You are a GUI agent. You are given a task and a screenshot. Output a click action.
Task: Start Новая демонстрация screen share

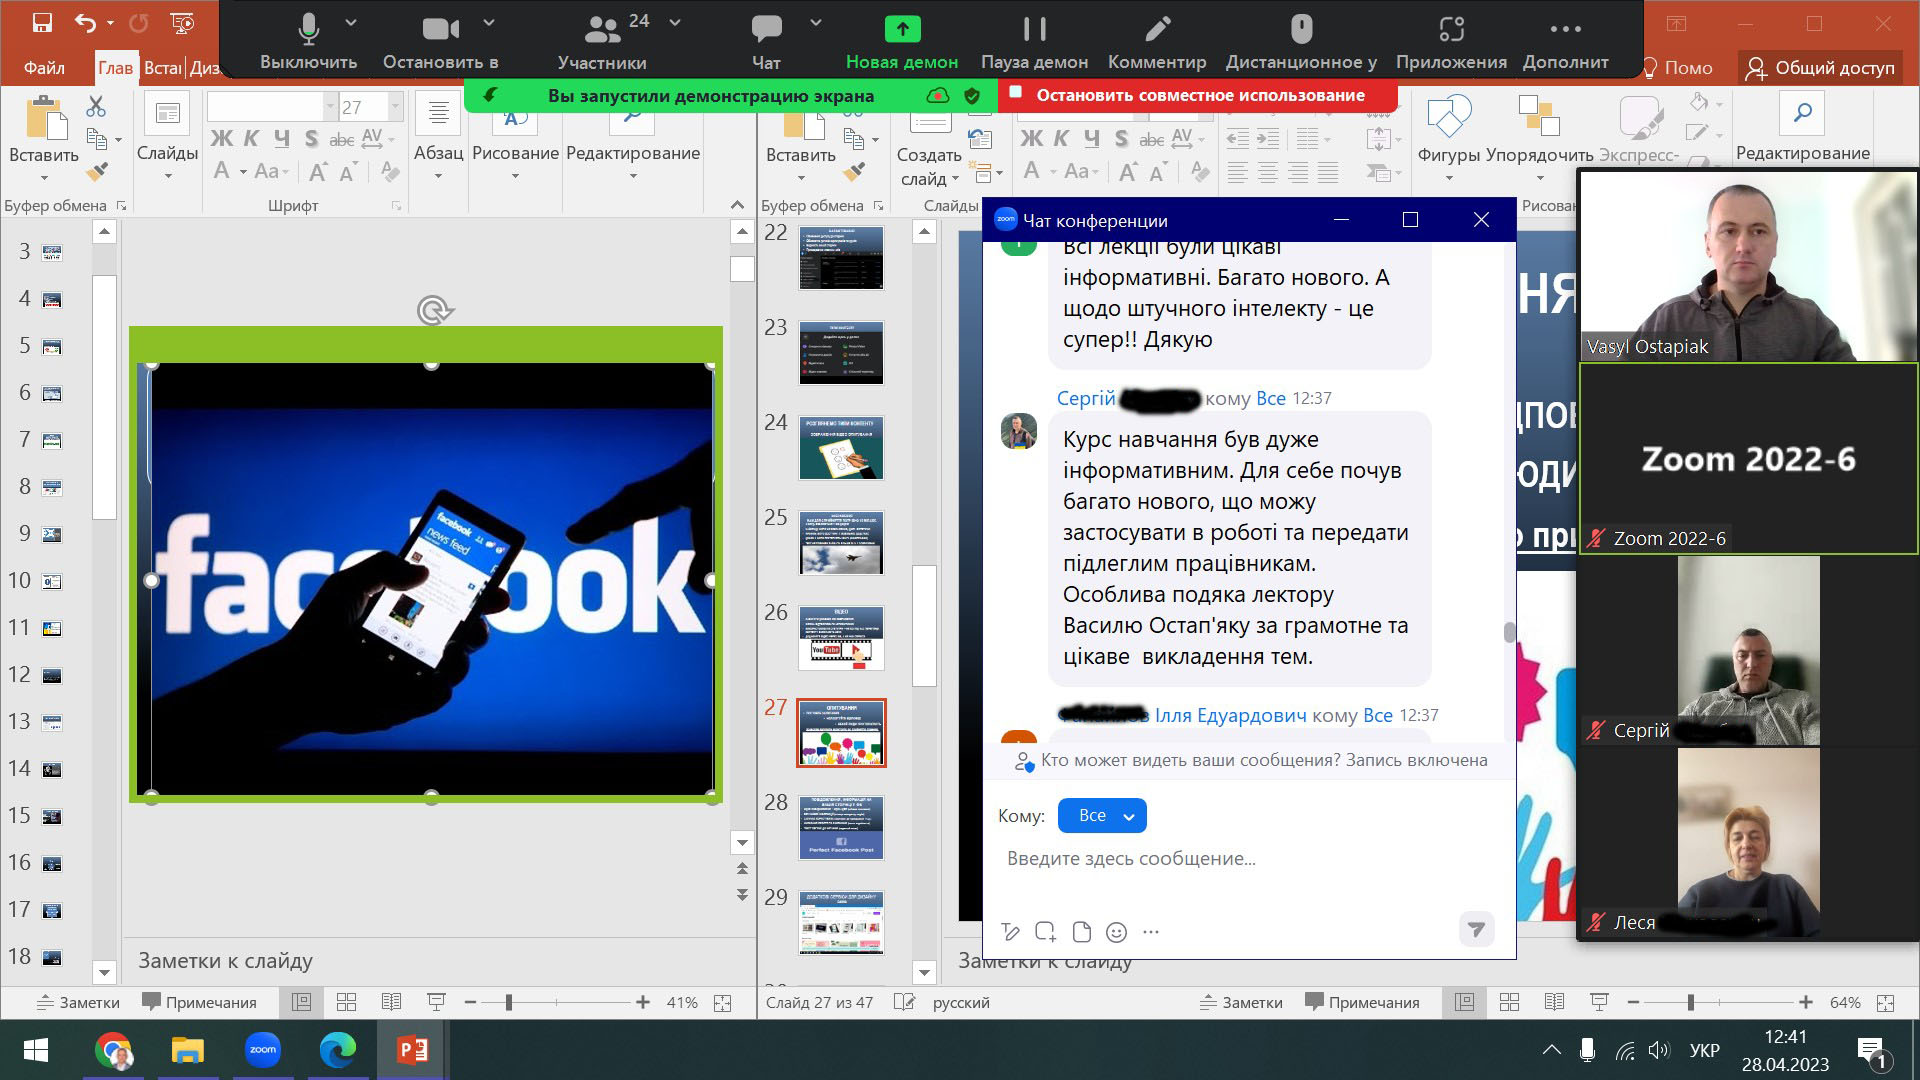click(x=902, y=42)
